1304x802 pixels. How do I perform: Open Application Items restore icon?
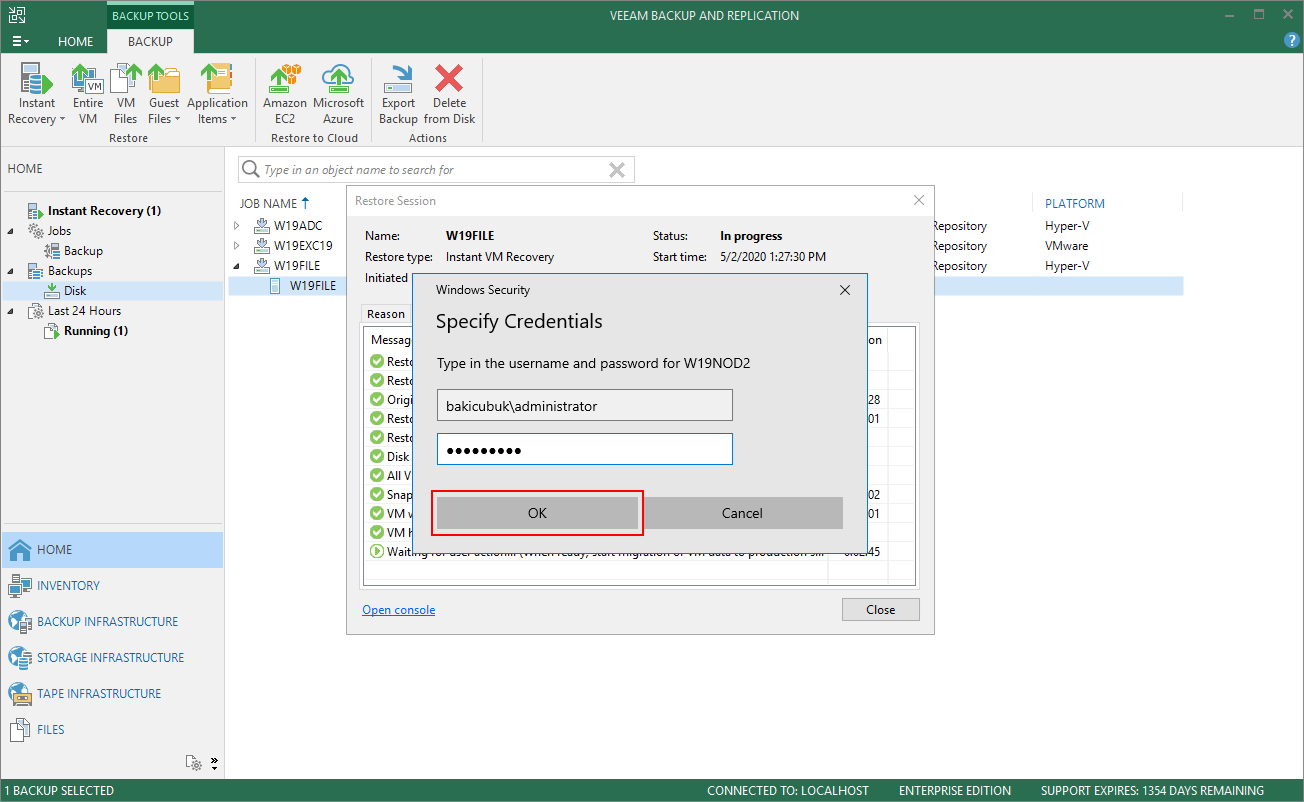tap(217, 94)
